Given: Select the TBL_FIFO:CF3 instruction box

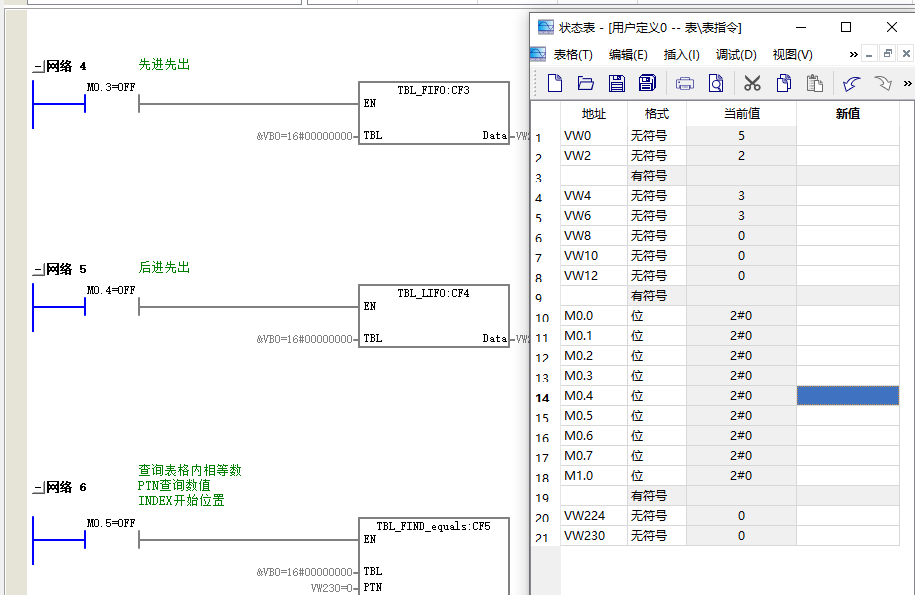Looking at the screenshot, I should [434, 113].
